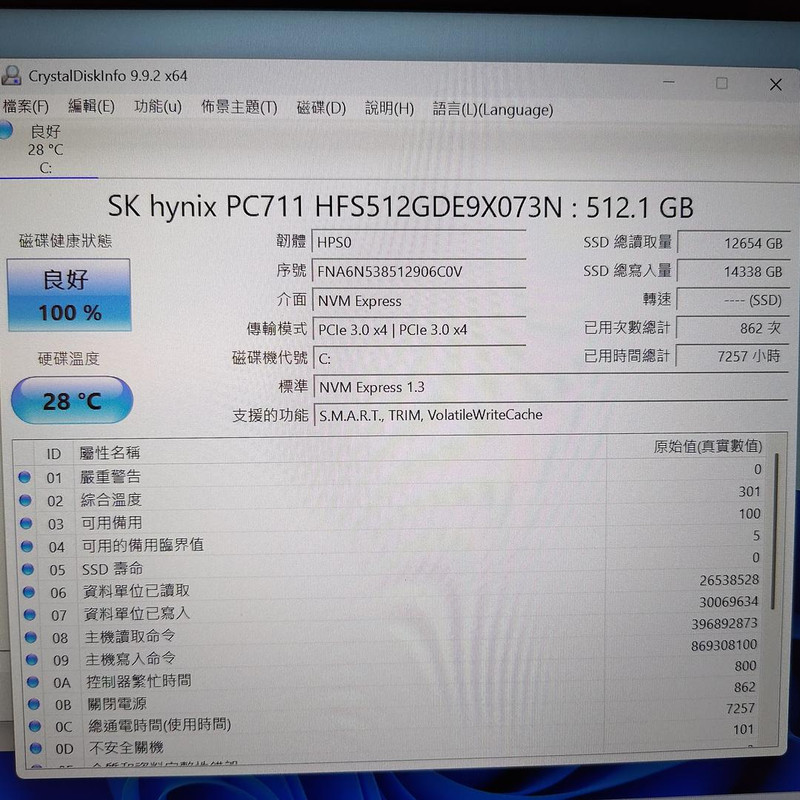Open the 磁碟(D) menu
This screenshot has height=800, width=800.
[x=321, y=108]
